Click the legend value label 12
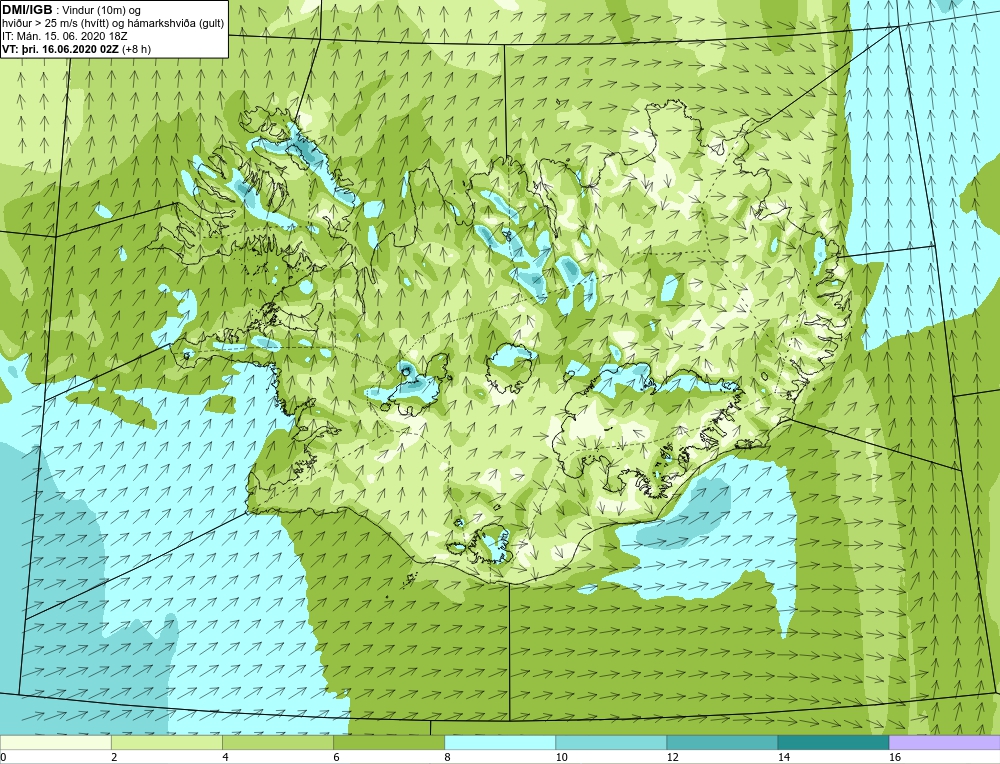 point(673,757)
